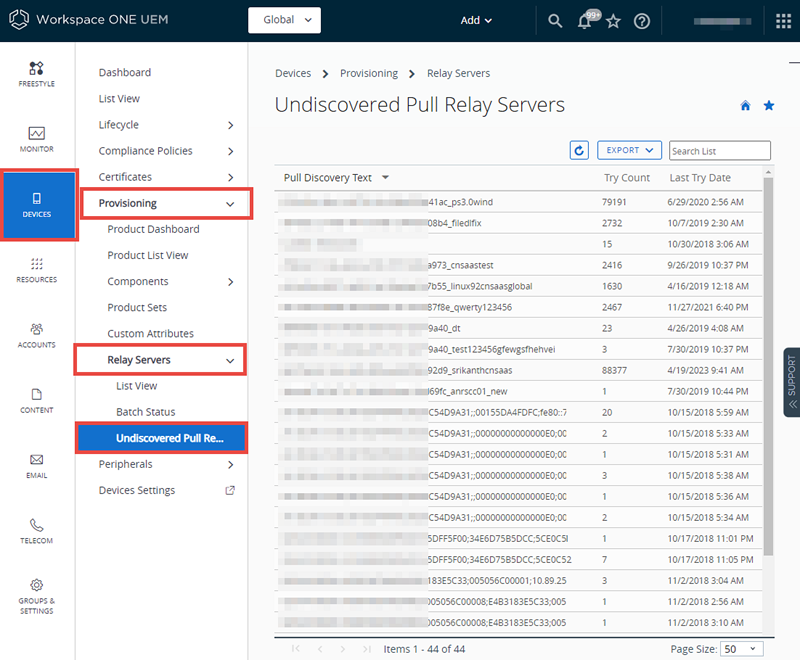Sort by Try Count column header

[627, 177]
